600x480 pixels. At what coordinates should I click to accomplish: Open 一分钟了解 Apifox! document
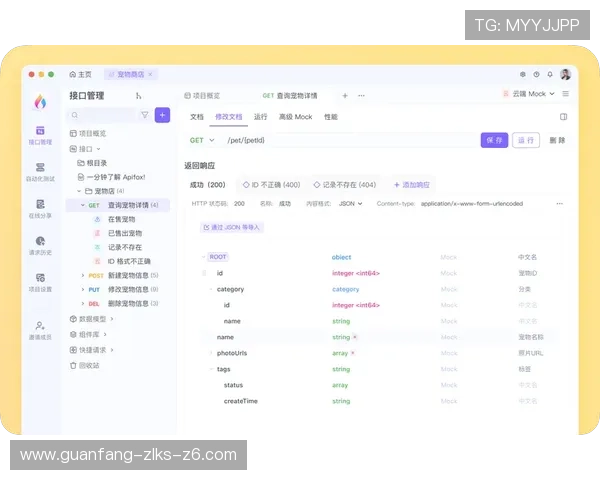coord(111,177)
